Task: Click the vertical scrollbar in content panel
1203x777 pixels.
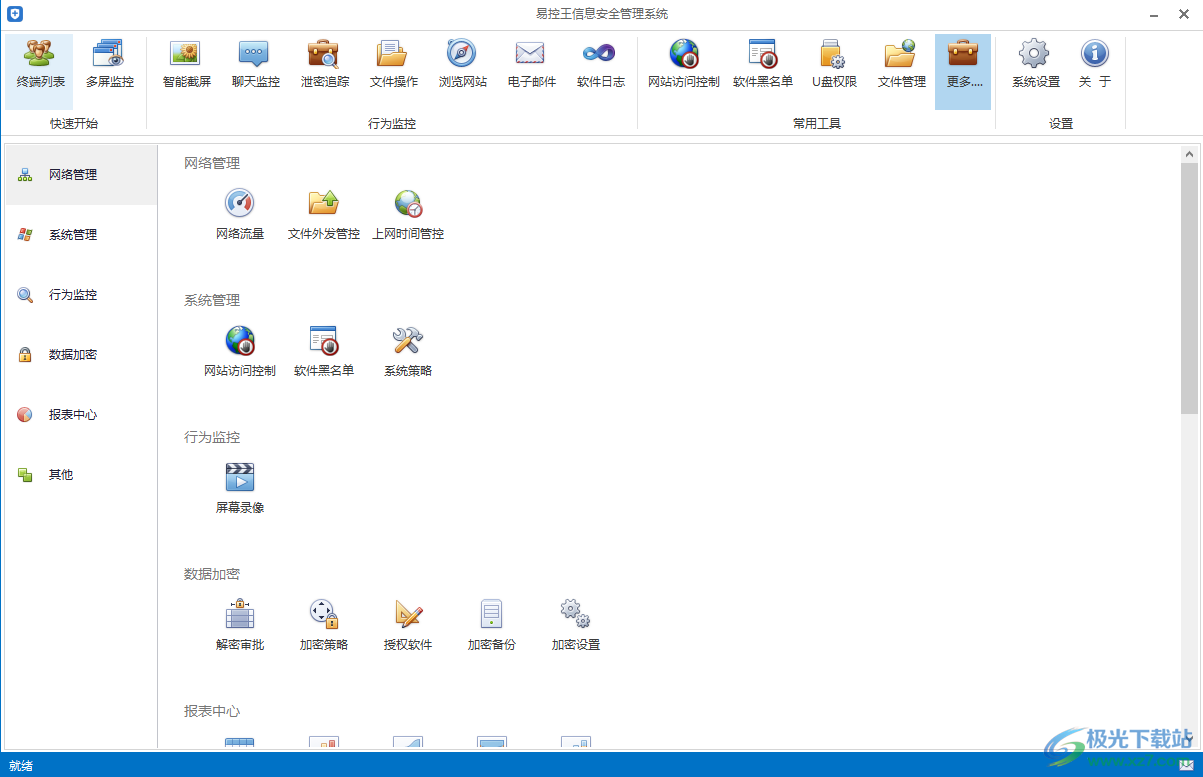Action: click(1189, 288)
